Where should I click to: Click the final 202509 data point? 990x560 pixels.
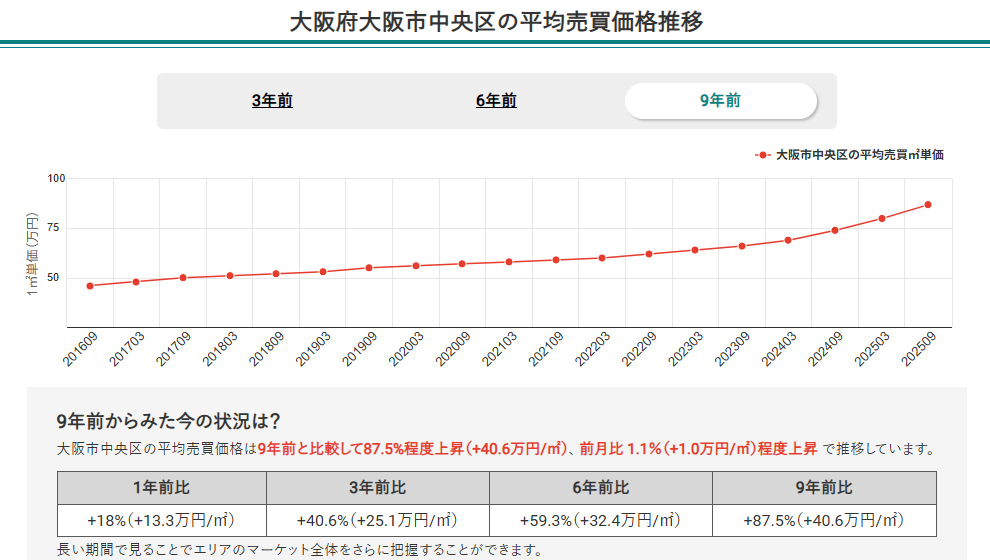pyautogui.click(x=928, y=204)
